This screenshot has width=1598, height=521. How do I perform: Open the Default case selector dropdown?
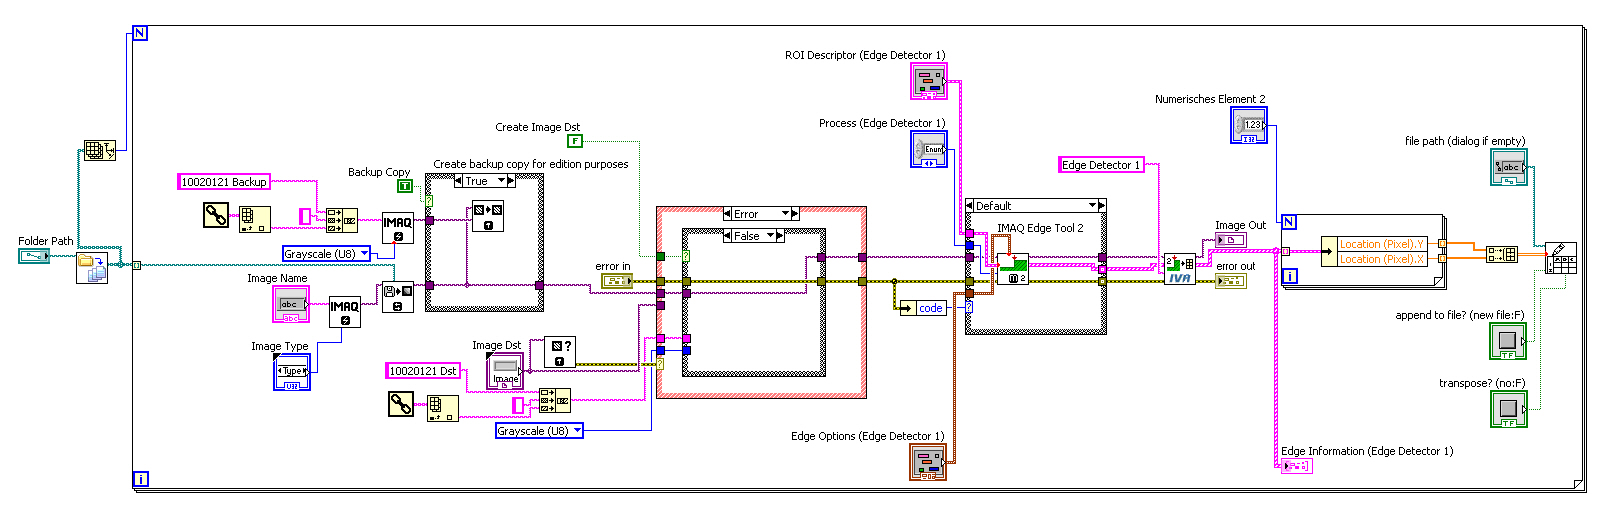[1092, 205]
